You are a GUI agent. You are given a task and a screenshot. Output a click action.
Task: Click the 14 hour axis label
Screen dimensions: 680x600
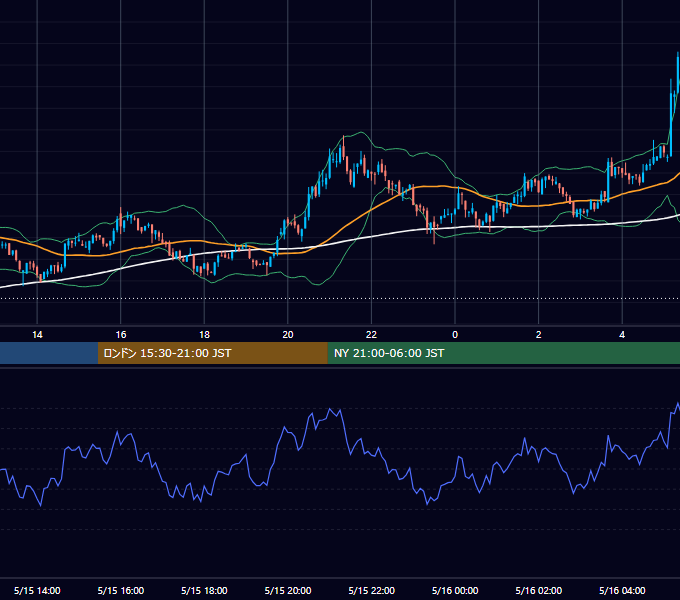coord(37,335)
